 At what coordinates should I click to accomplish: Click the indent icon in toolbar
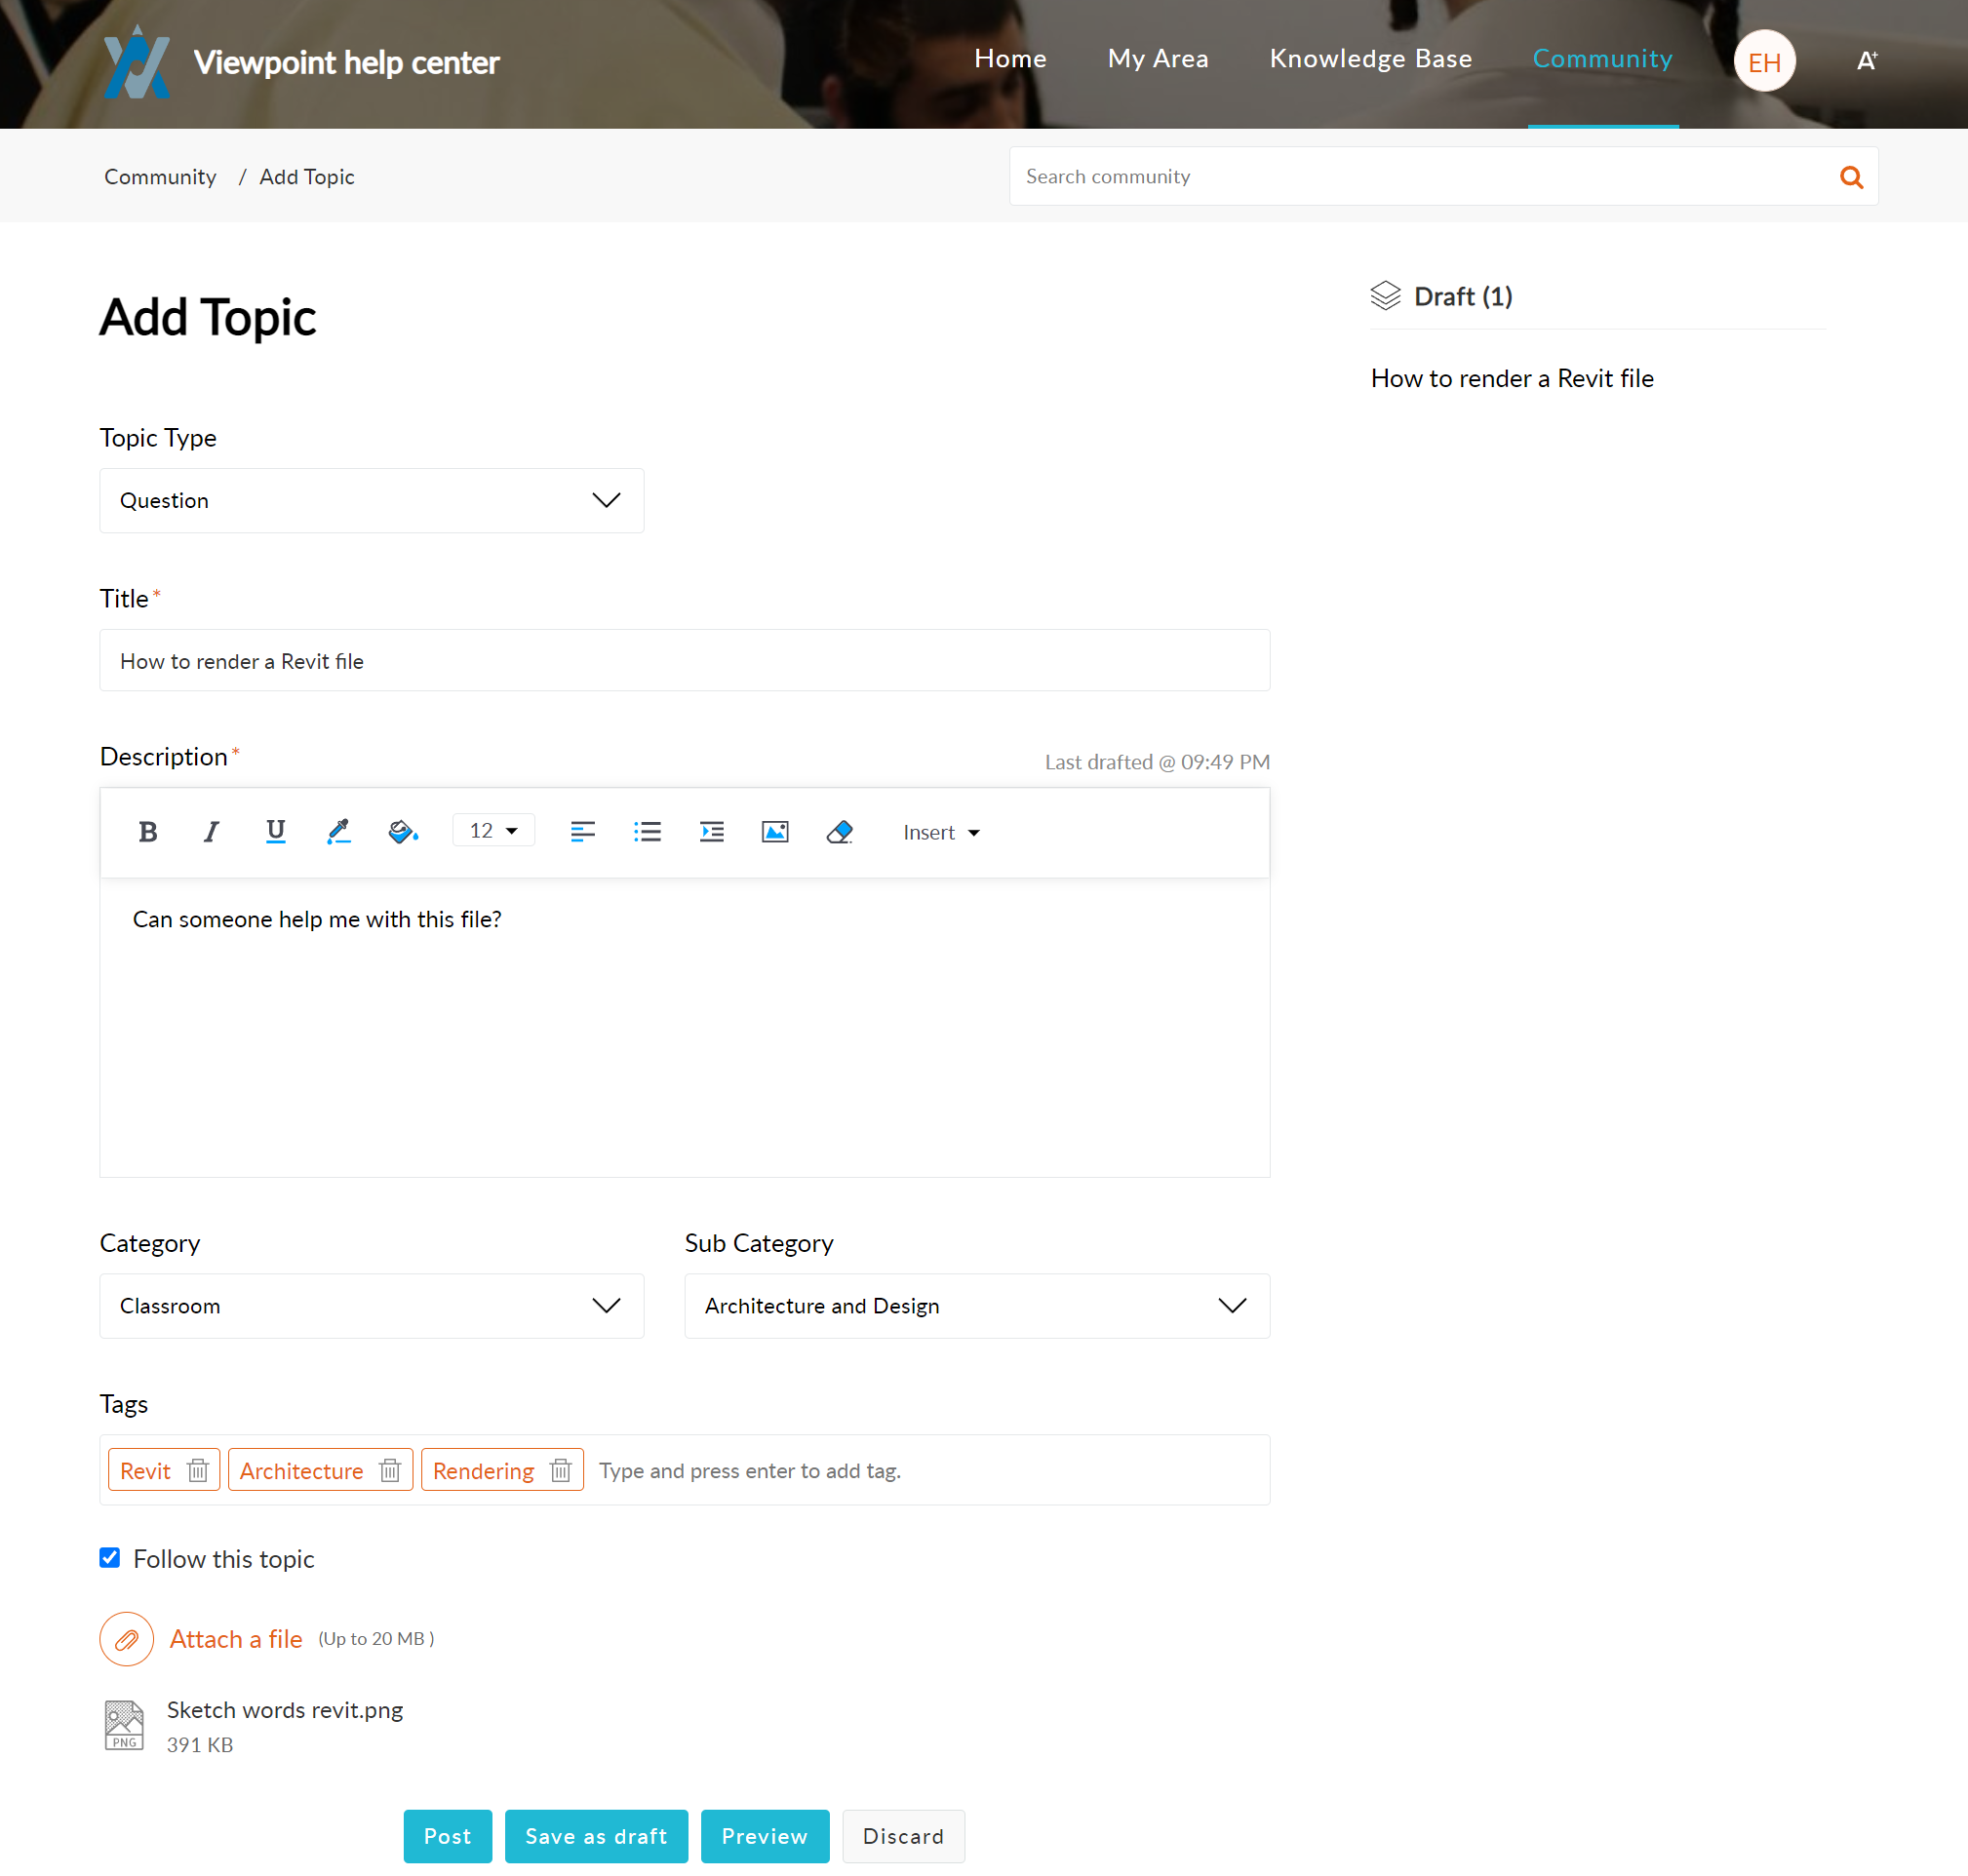(711, 831)
